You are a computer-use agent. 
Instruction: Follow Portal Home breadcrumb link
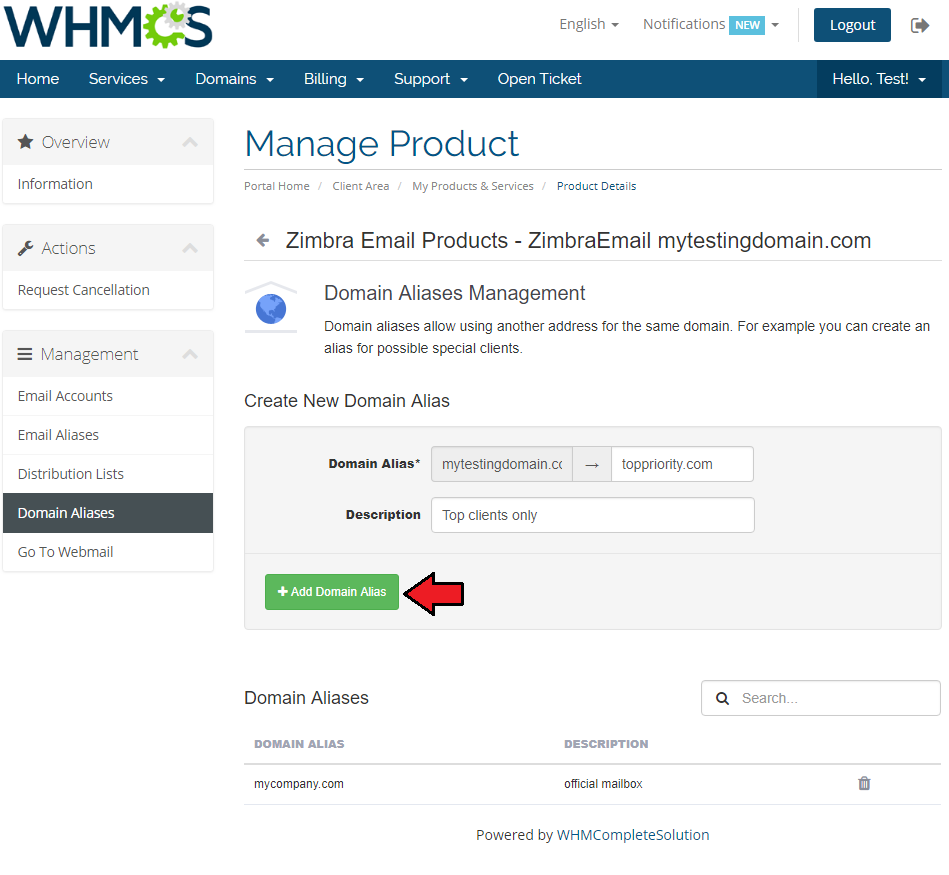pos(277,186)
